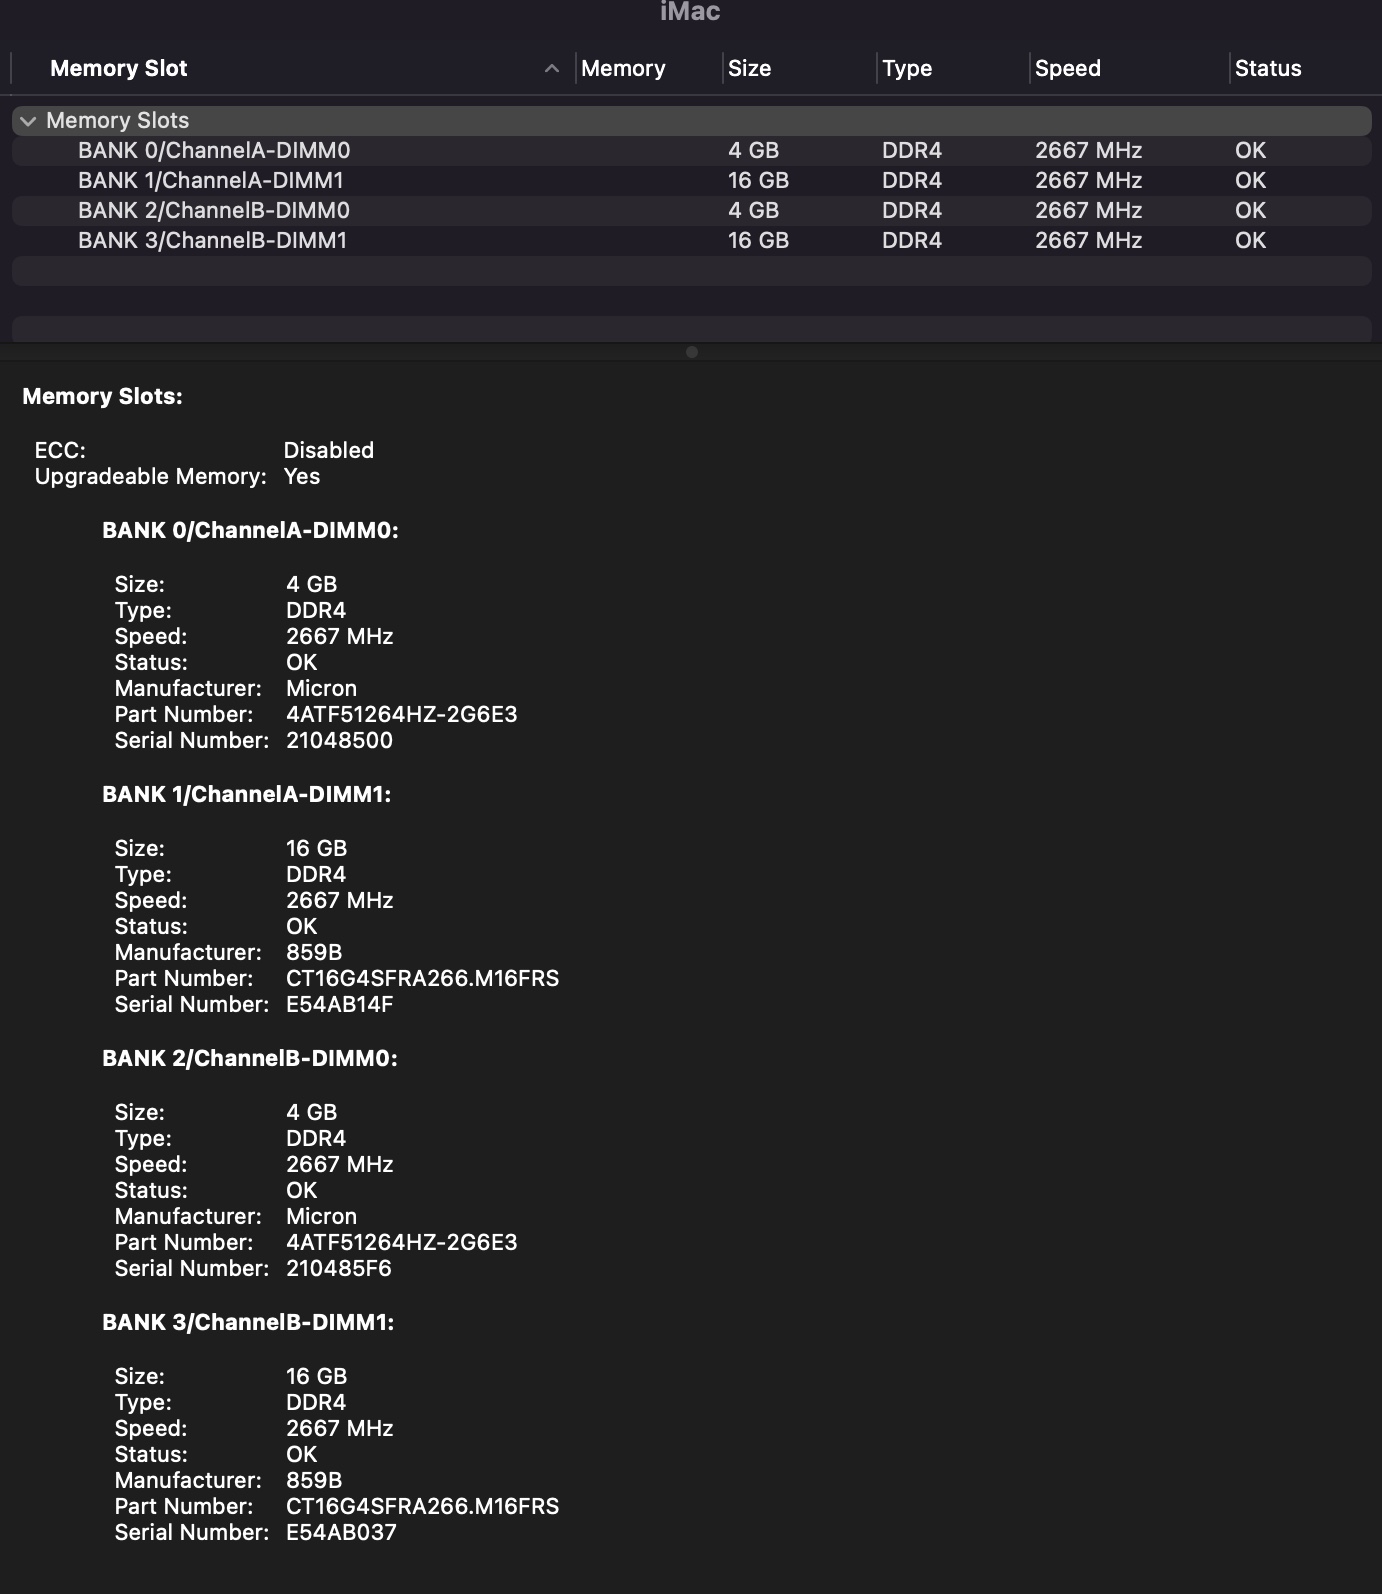The image size is (1382, 1594).
Task: Click 4 GB size in BANK 0 table row
Action: click(x=753, y=151)
